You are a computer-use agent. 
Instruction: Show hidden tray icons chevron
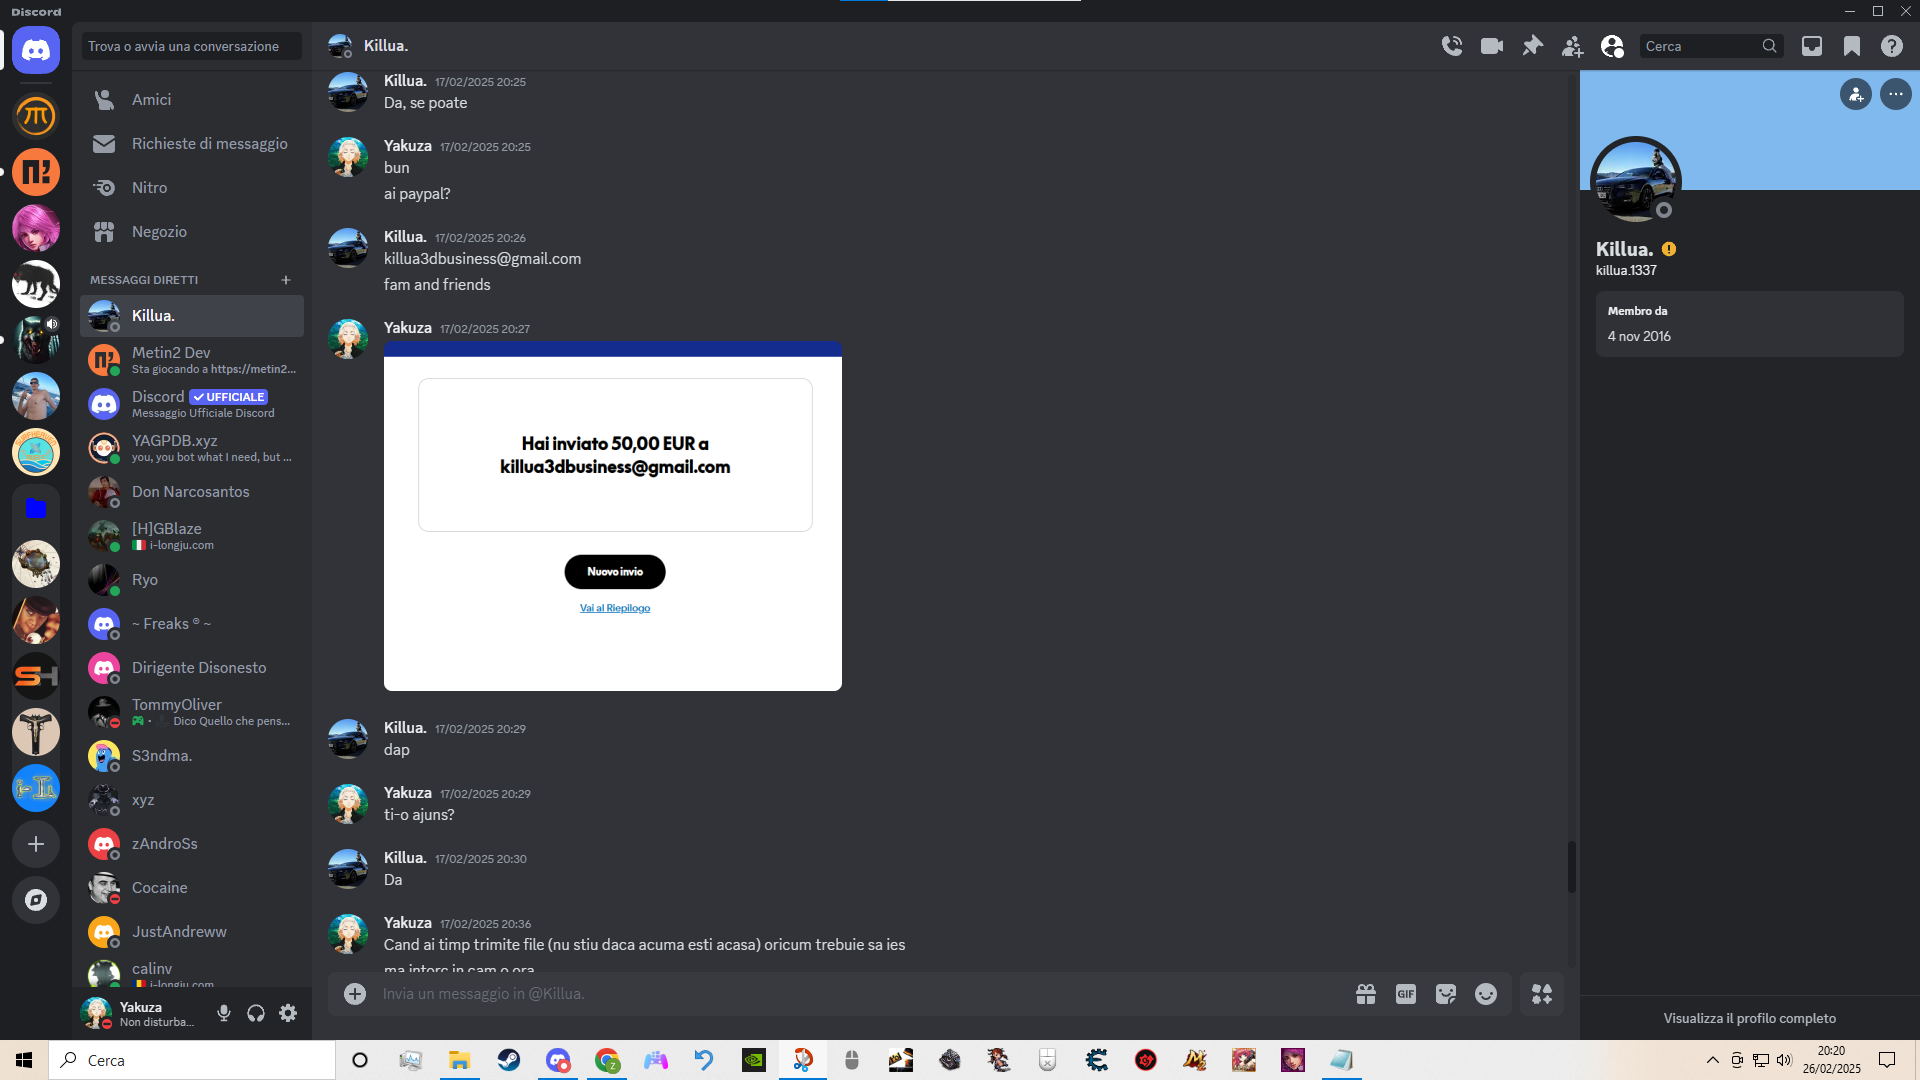click(x=1713, y=1060)
